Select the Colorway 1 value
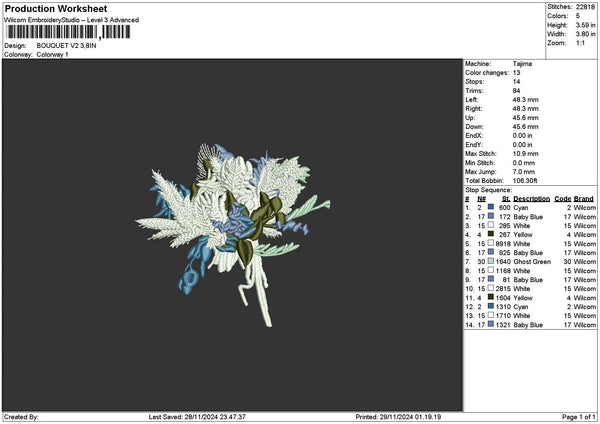 (52, 54)
